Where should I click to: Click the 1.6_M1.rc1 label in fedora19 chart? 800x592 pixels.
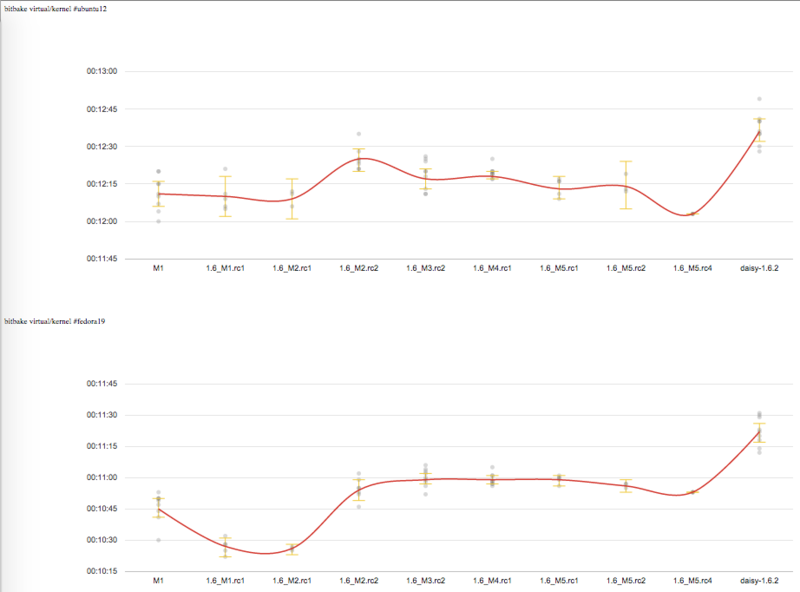pos(225,580)
